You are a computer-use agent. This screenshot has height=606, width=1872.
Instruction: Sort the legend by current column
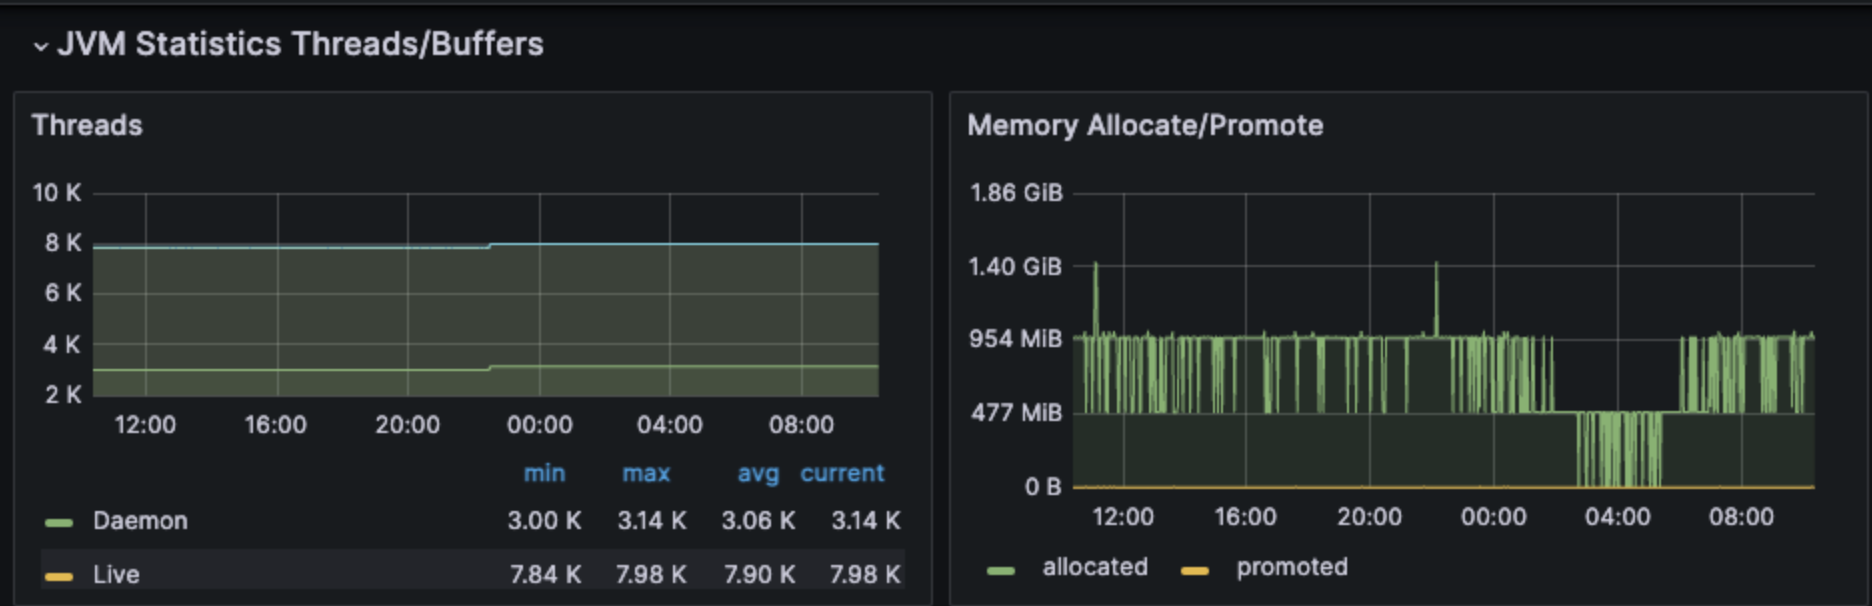click(842, 473)
